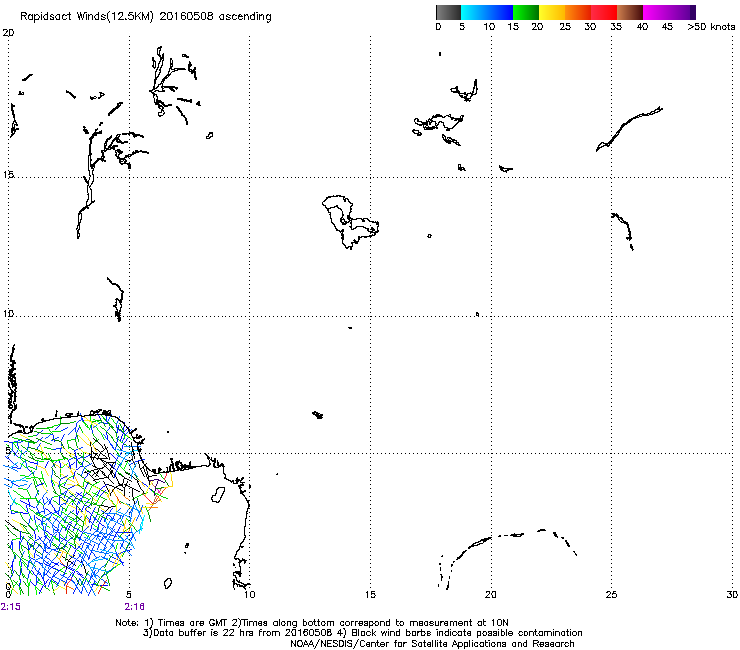Click the title 'Rapidscat Winds(12.5KM) 20160508 ascending'

pyautogui.click(x=146, y=17)
